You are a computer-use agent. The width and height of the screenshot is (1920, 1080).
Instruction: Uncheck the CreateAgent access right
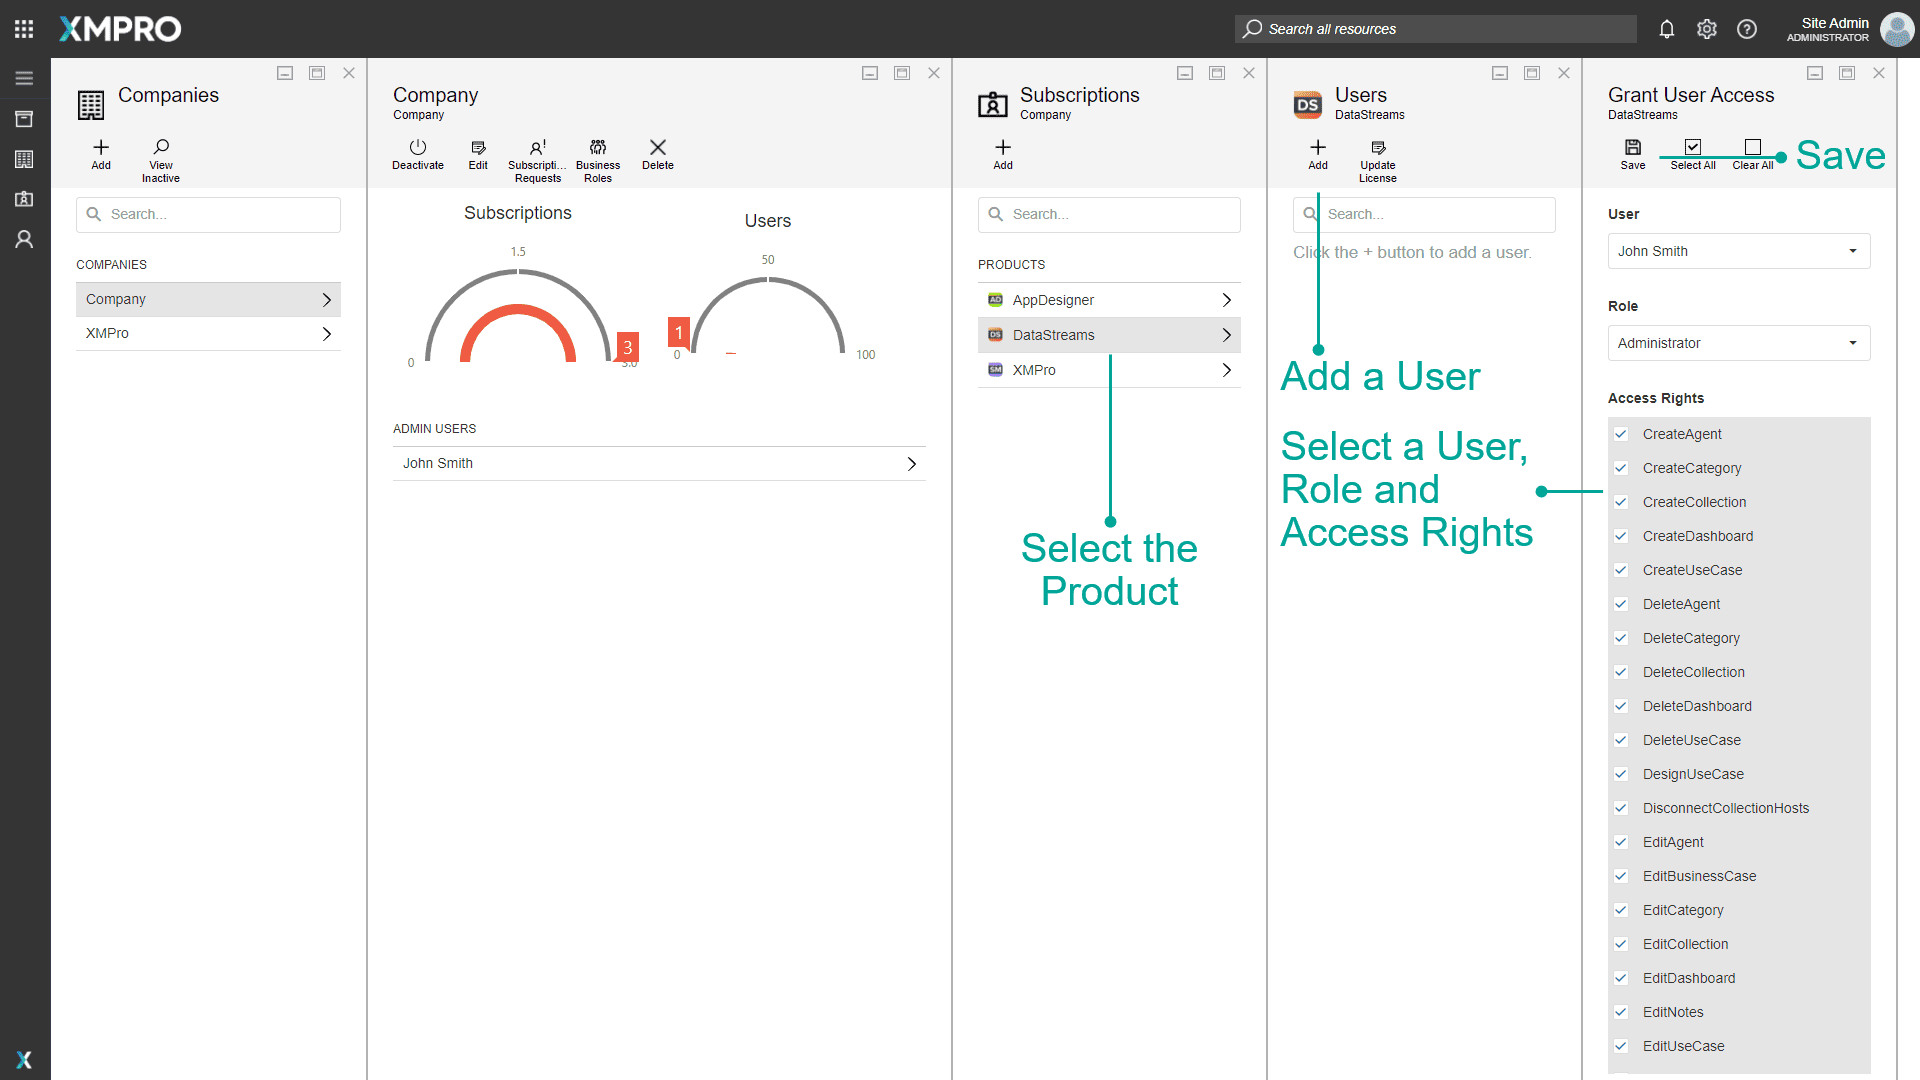point(1621,434)
